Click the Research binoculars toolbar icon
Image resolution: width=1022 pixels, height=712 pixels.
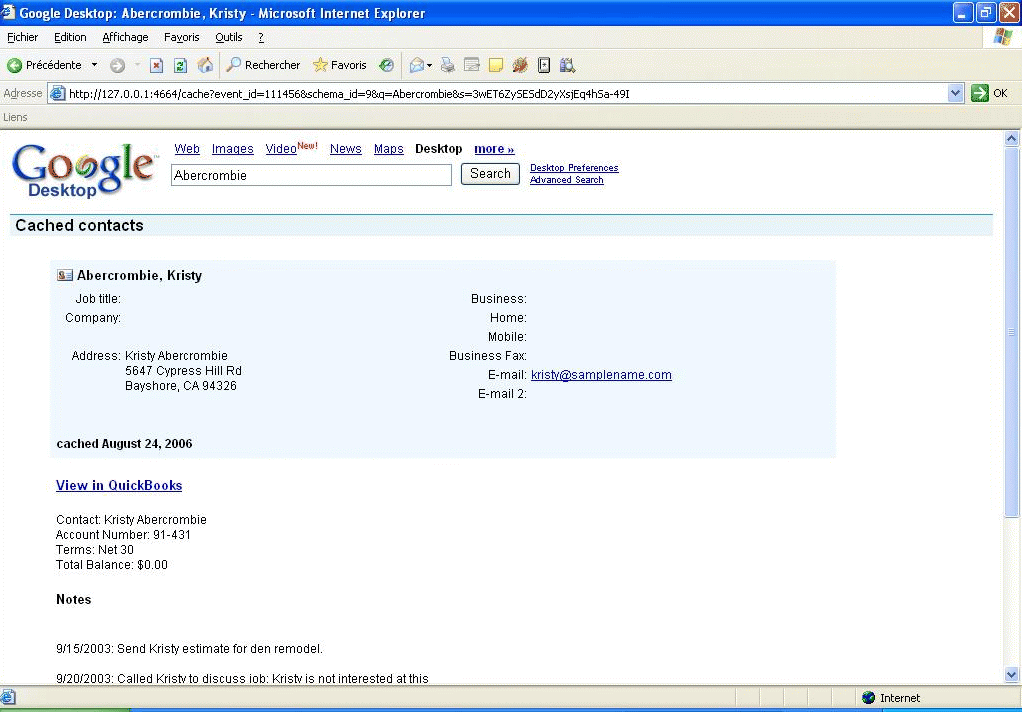pyautogui.click(x=568, y=65)
